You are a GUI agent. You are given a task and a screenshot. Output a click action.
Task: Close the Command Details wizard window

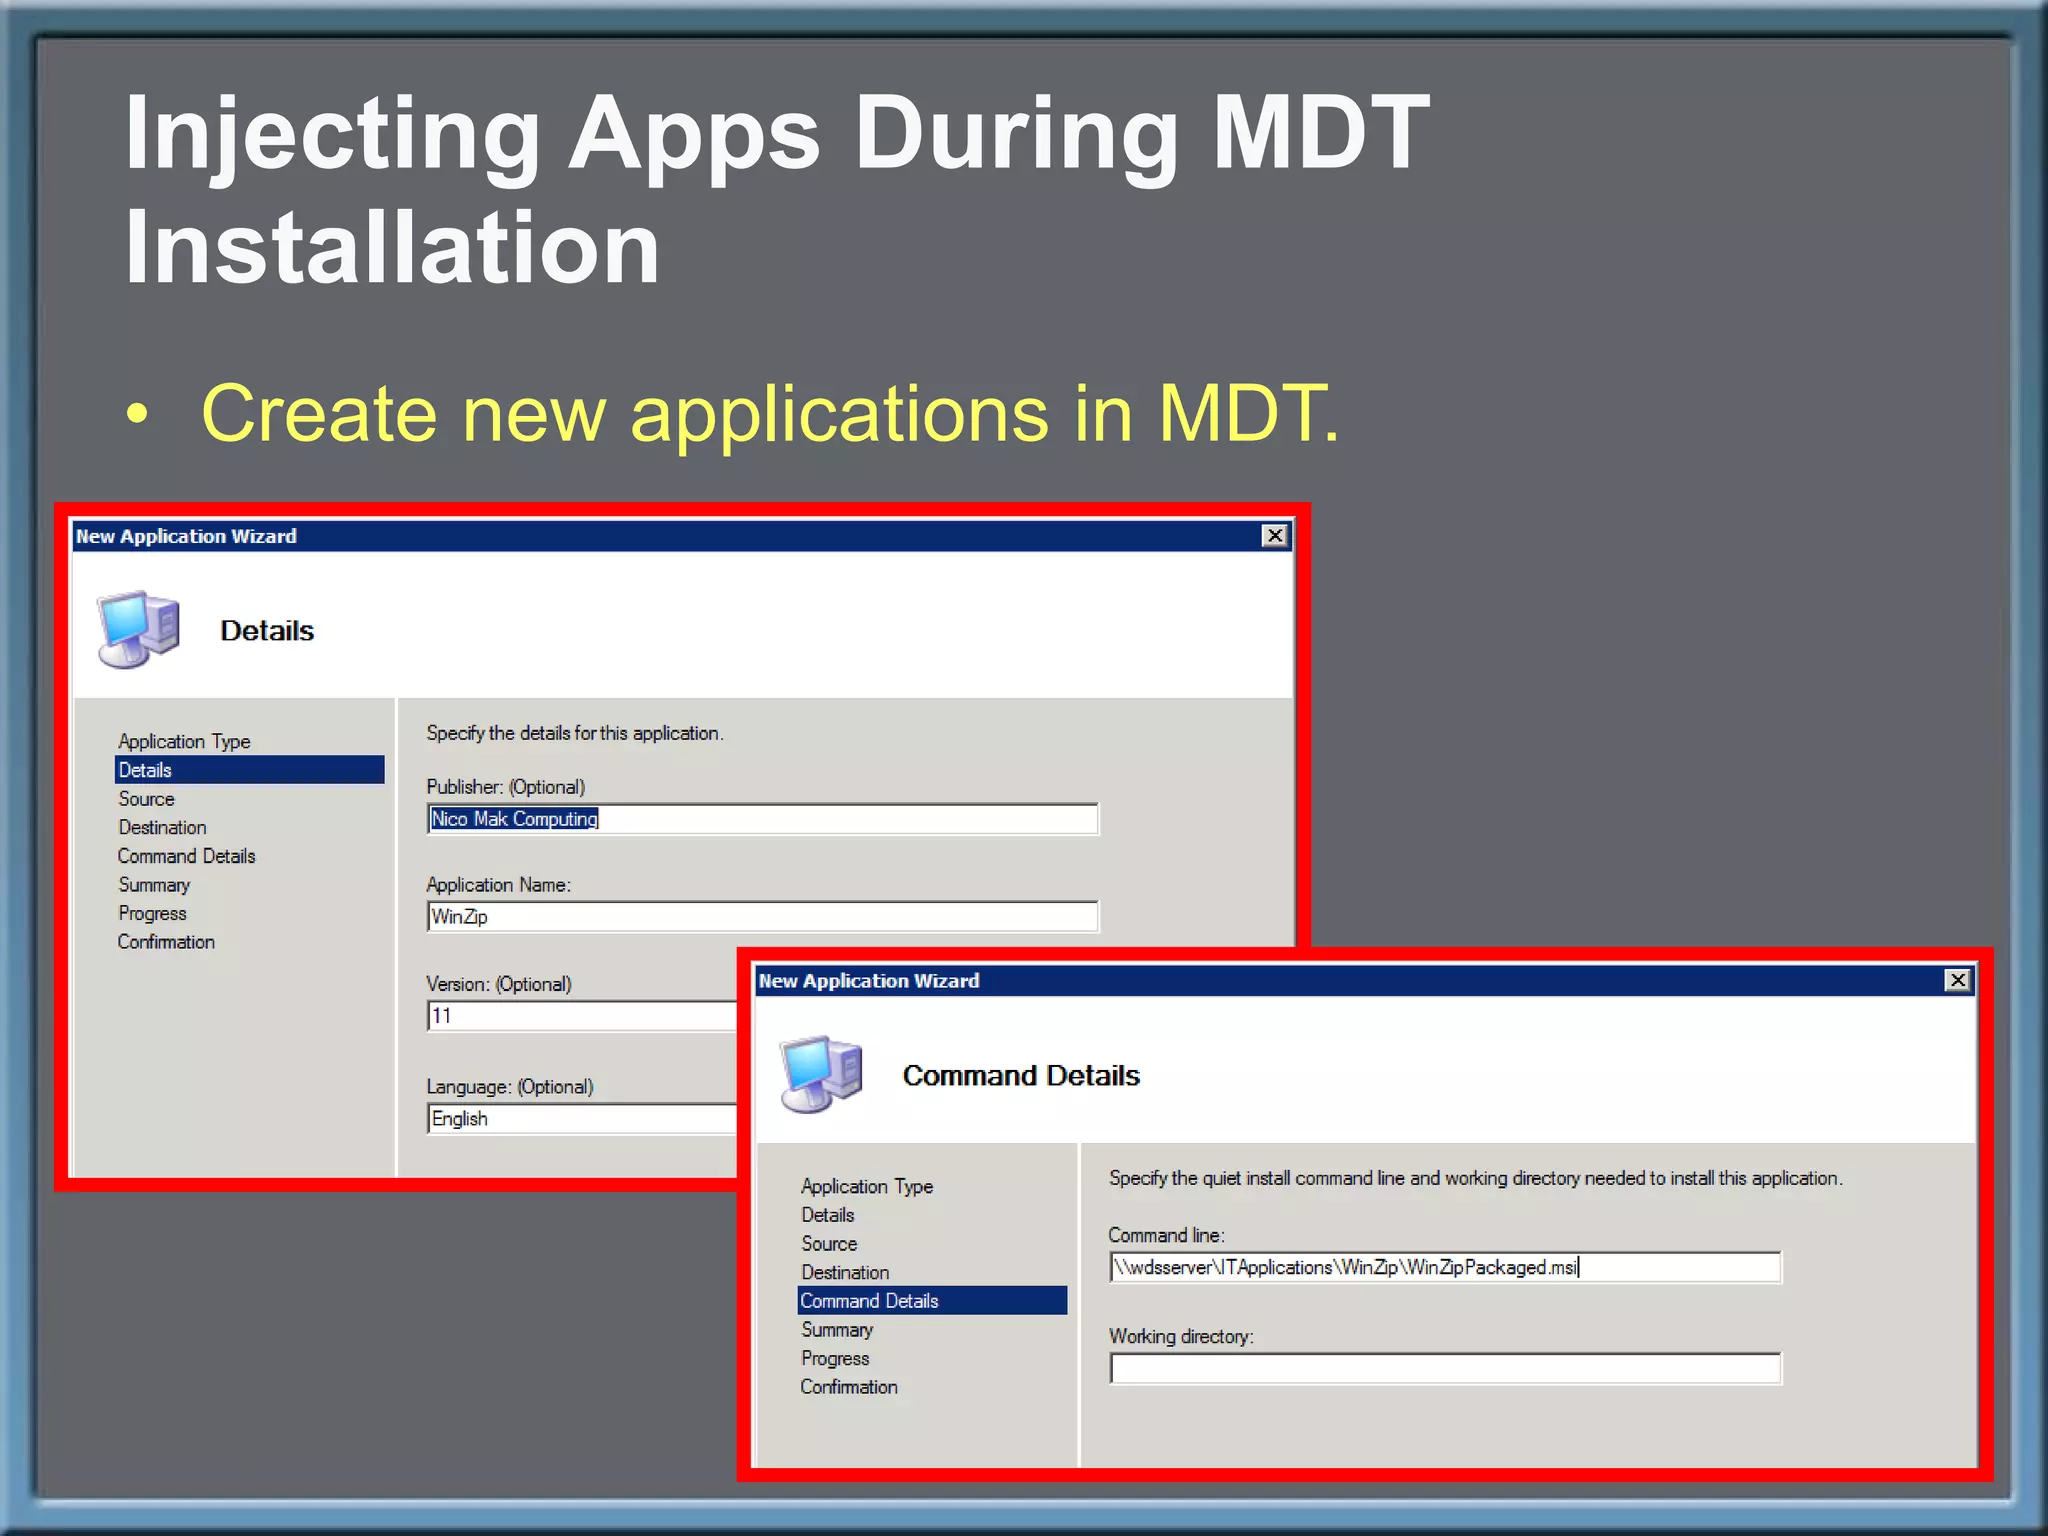pyautogui.click(x=1957, y=980)
